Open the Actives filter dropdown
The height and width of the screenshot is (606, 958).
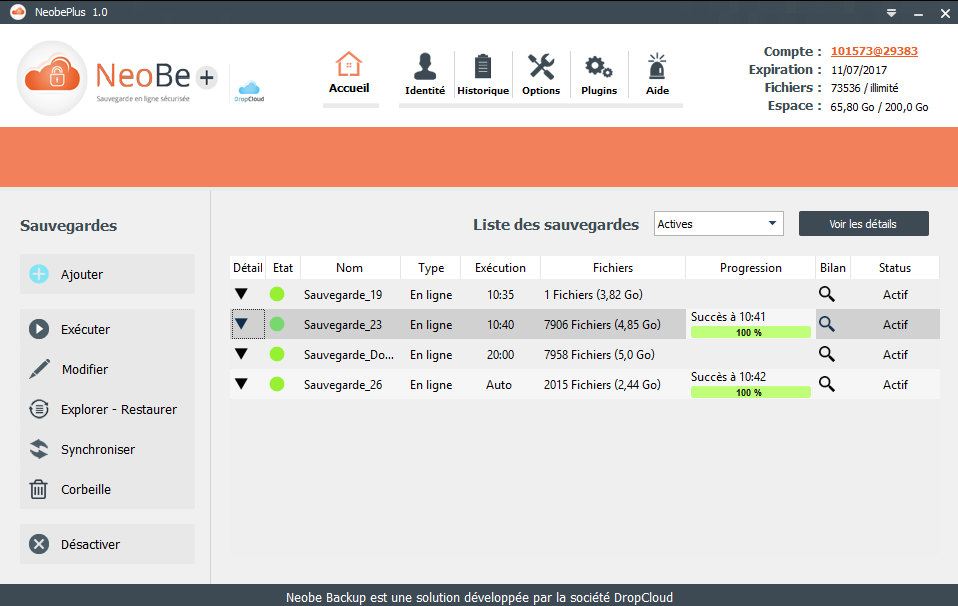pos(718,224)
